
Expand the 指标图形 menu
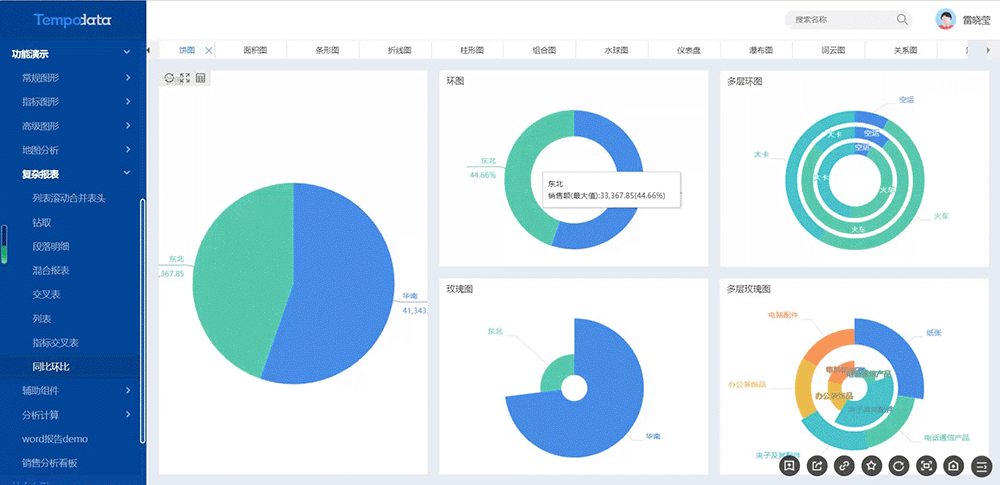coord(128,102)
